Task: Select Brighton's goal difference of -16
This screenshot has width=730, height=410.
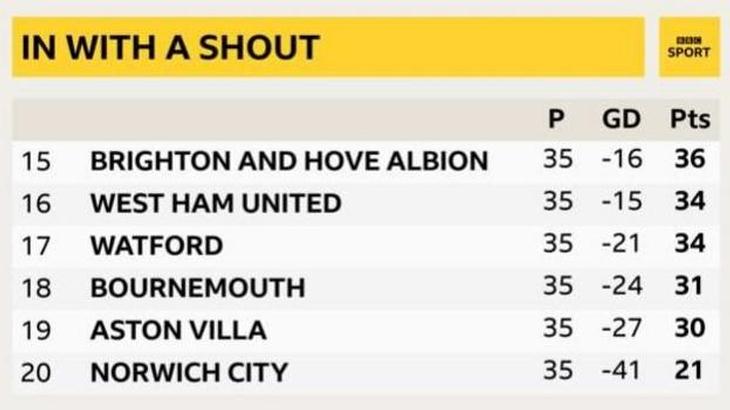Action: click(x=620, y=160)
